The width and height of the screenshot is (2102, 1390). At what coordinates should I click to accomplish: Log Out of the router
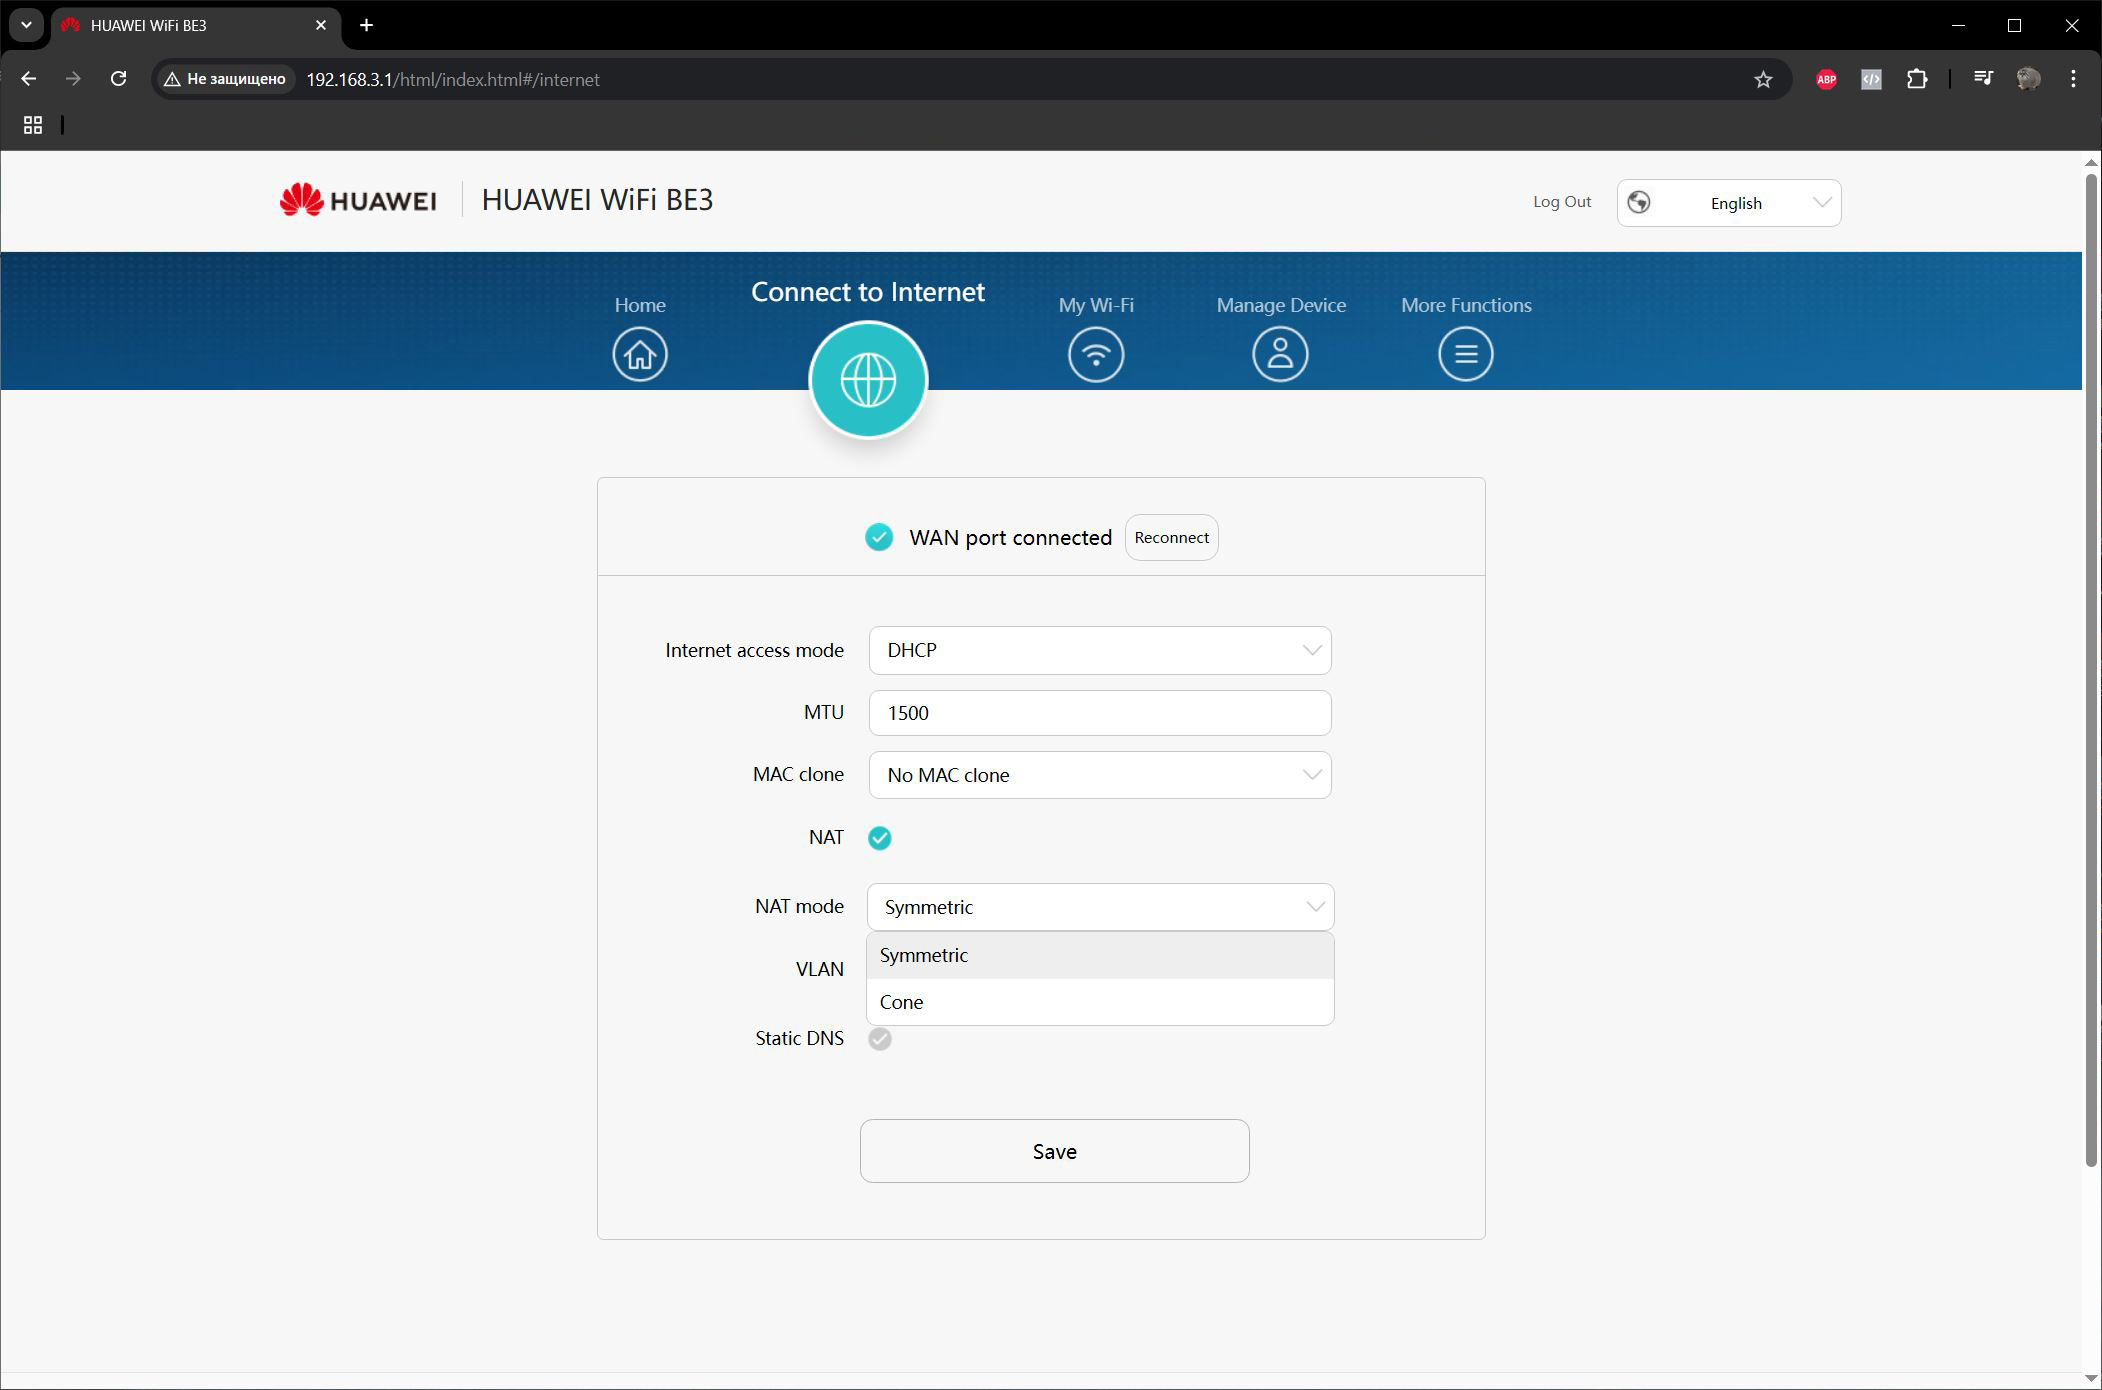pyautogui.click(x=1562, y=202)
